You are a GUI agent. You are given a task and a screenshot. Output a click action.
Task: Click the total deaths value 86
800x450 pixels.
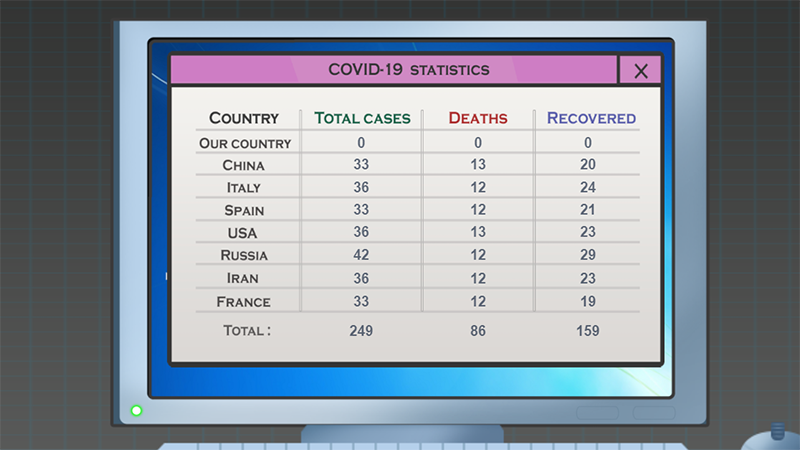[478, 331]
